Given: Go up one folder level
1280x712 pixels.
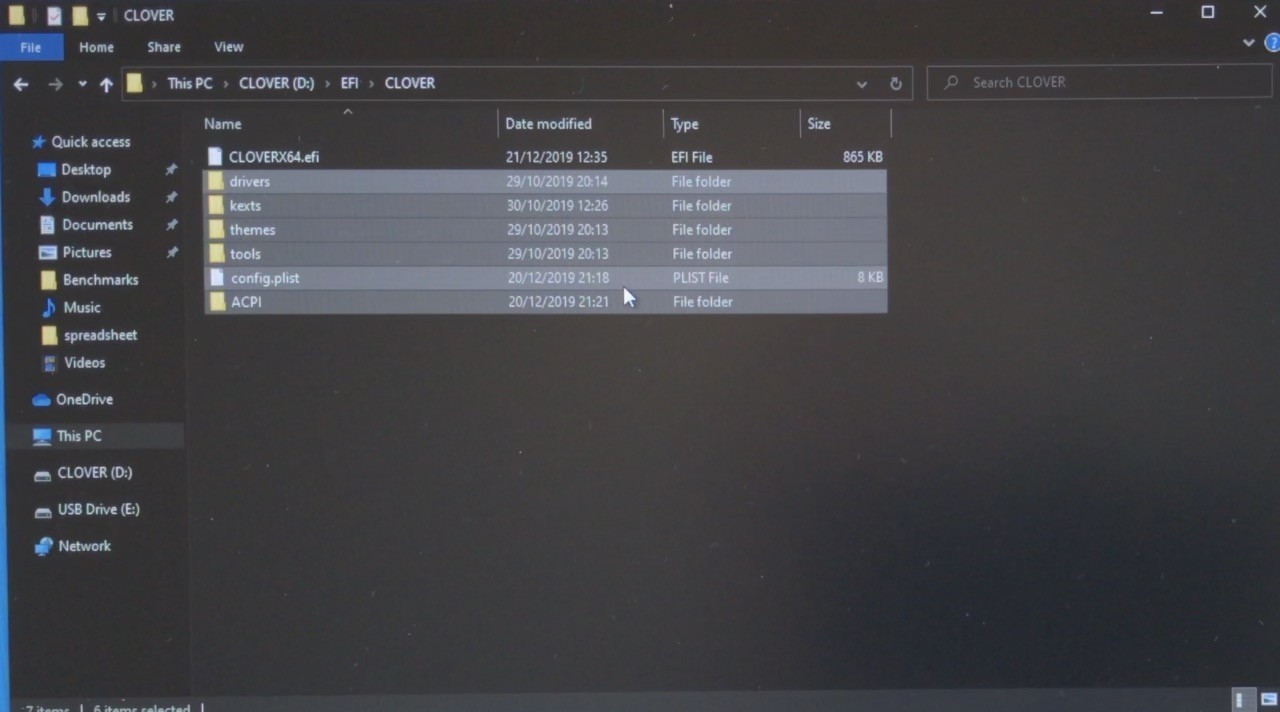Looking at the screenshot, I should [x=106, y=84].
